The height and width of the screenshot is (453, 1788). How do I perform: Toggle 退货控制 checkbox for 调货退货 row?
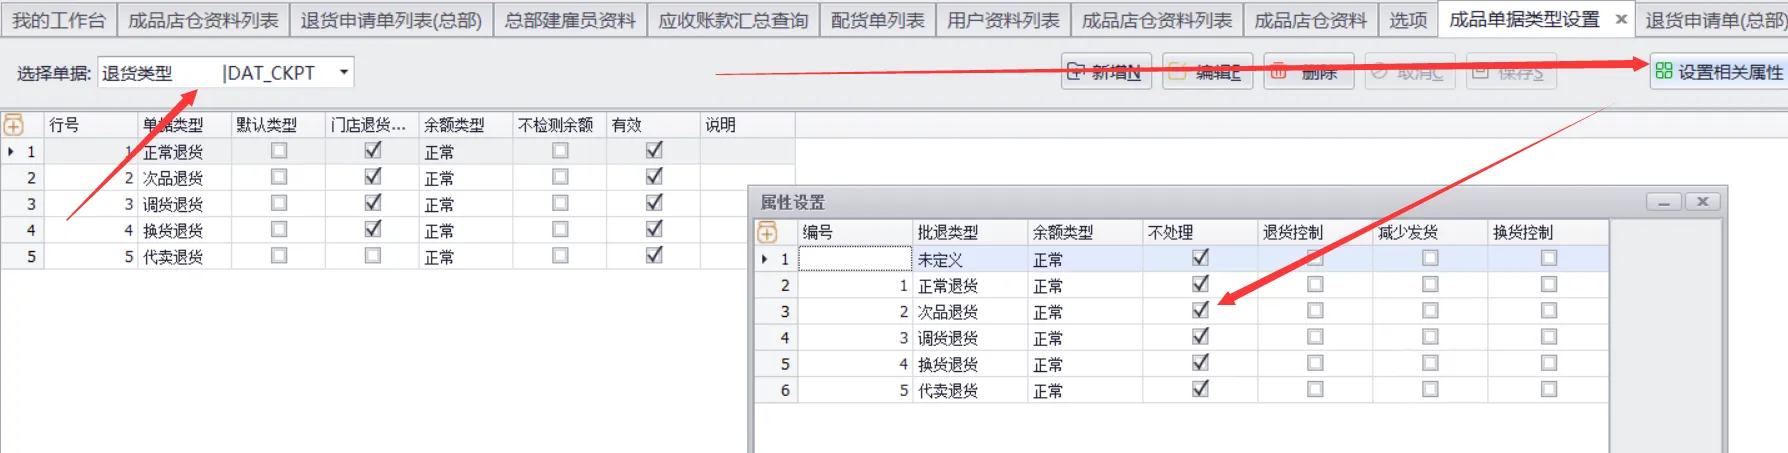pos(1315,337)
